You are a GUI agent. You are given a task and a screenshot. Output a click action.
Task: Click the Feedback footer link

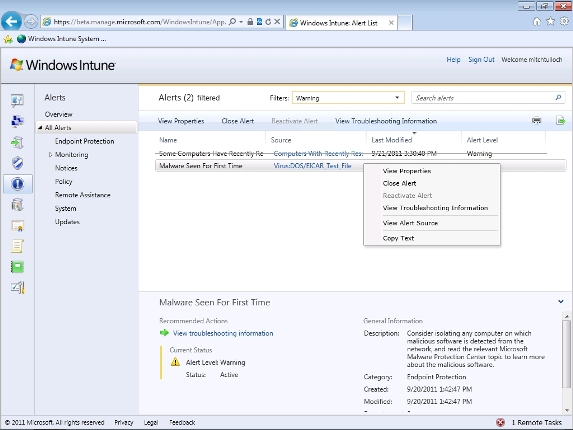tap(182, 422)
